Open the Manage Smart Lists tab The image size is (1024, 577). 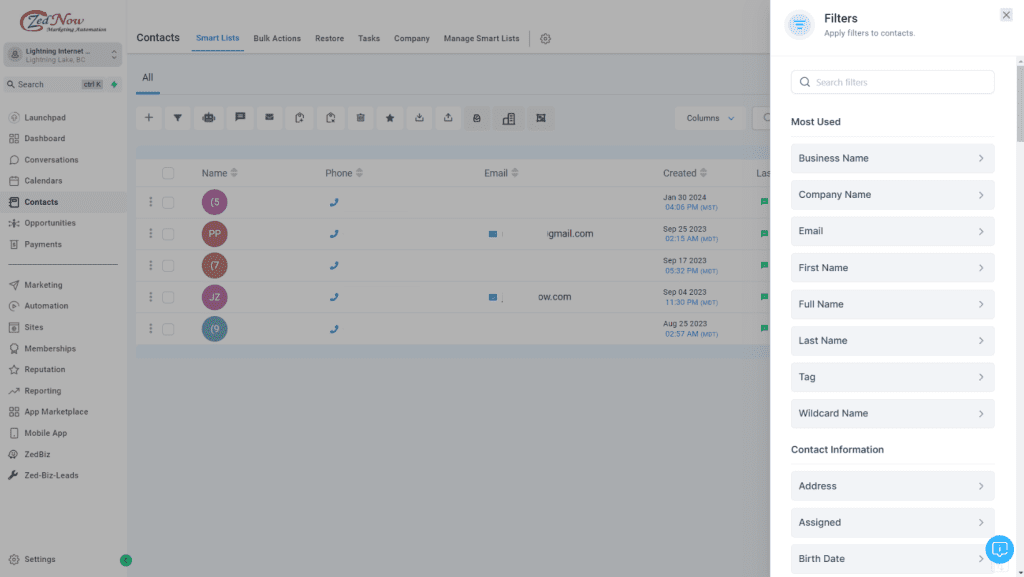point(481,38)
